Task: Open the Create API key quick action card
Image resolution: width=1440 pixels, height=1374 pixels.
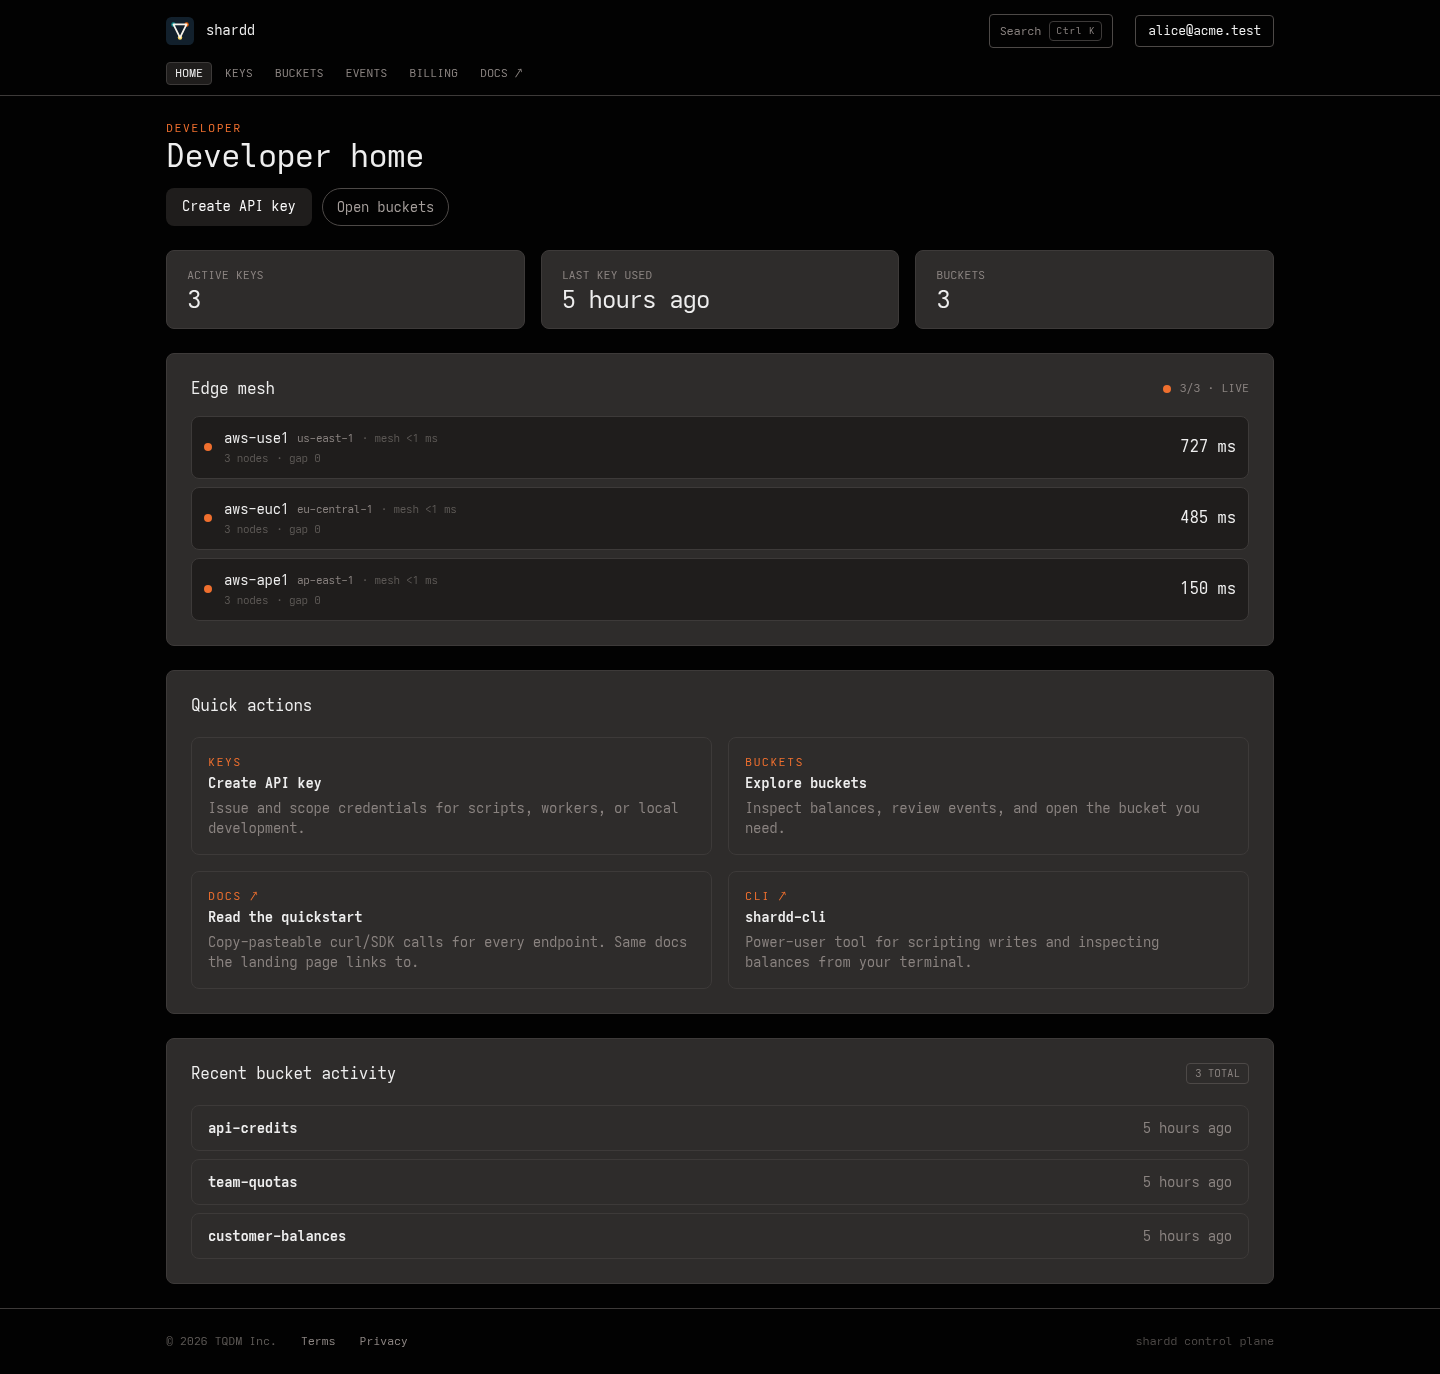Action: 451,796
